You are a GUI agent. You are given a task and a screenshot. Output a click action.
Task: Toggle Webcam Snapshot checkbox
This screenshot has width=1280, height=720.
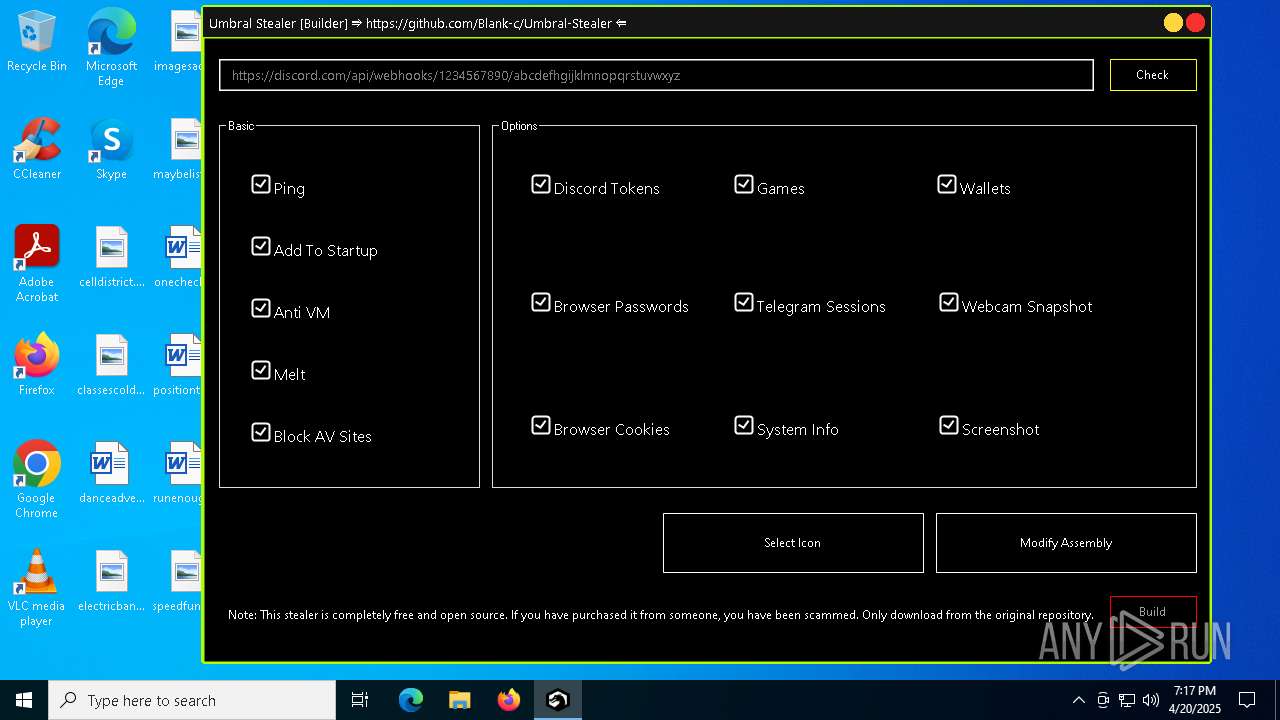point(949,303)
